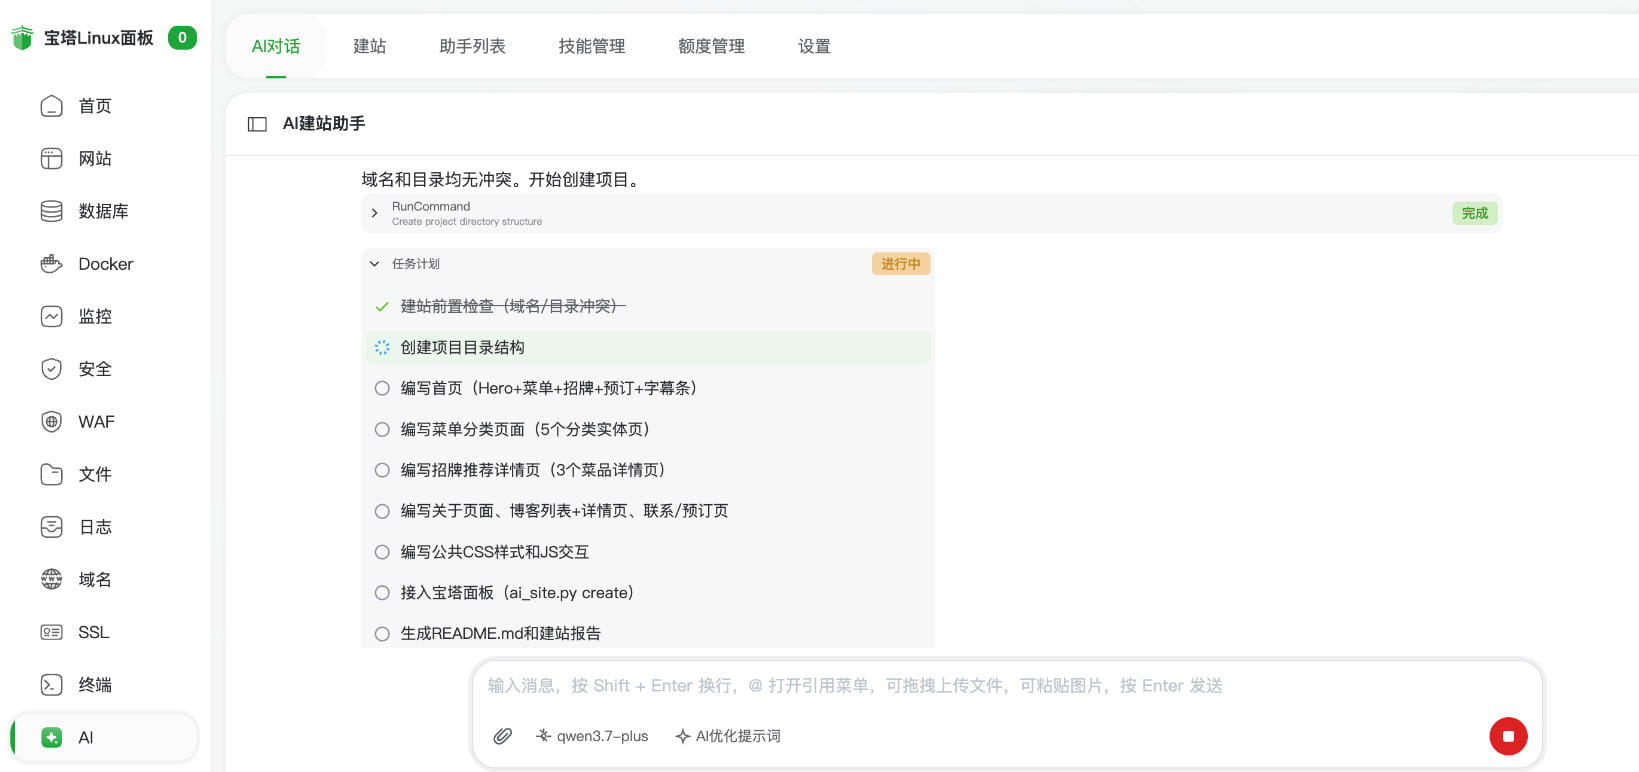The image size is (1639, 772).
Task: Open 域名 globe icon in sidebar
Action: pos(52,579)
